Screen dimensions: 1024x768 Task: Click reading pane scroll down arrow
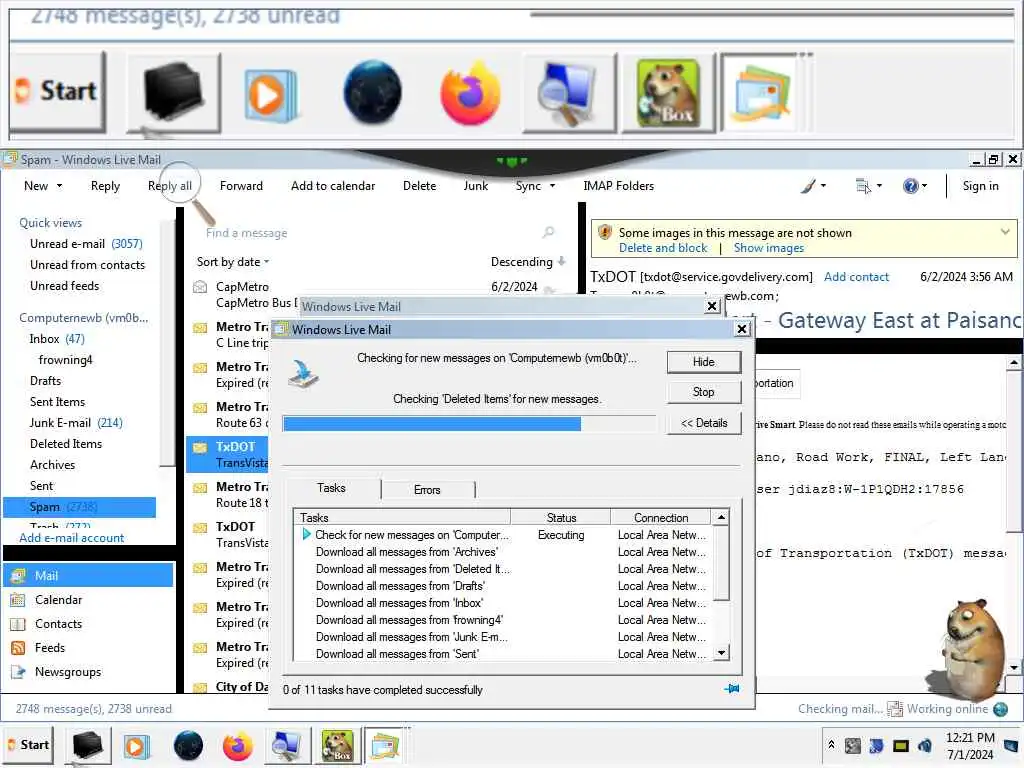(1014, 667)
